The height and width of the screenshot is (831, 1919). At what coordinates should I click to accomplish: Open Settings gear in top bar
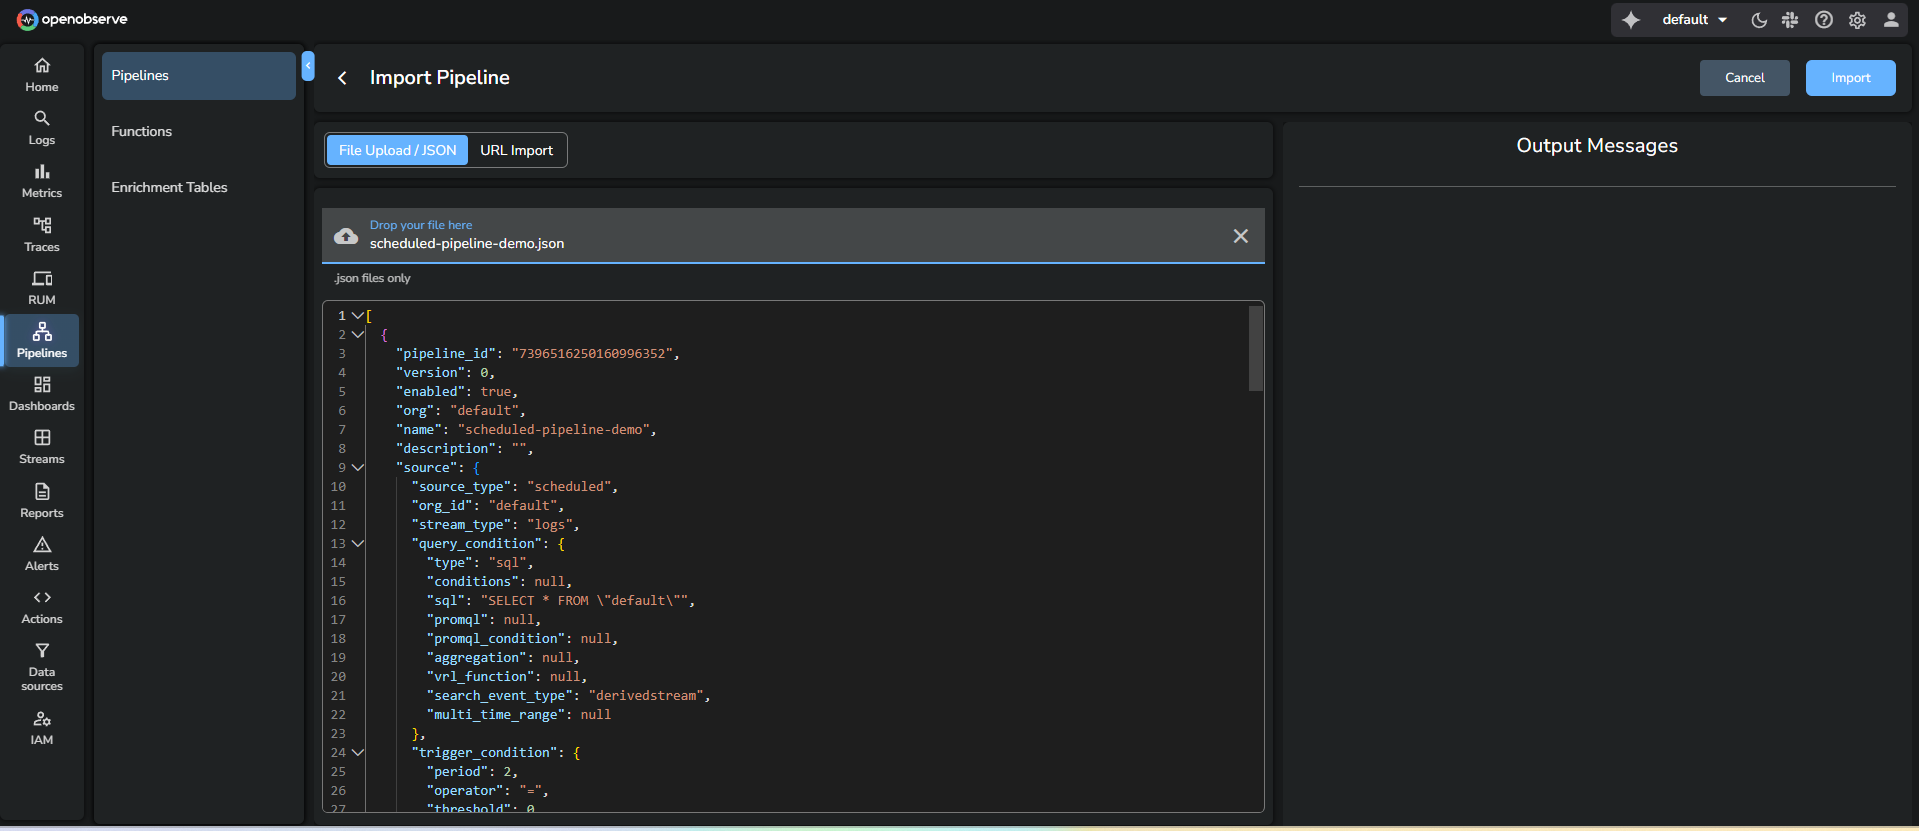point(1857,20)
